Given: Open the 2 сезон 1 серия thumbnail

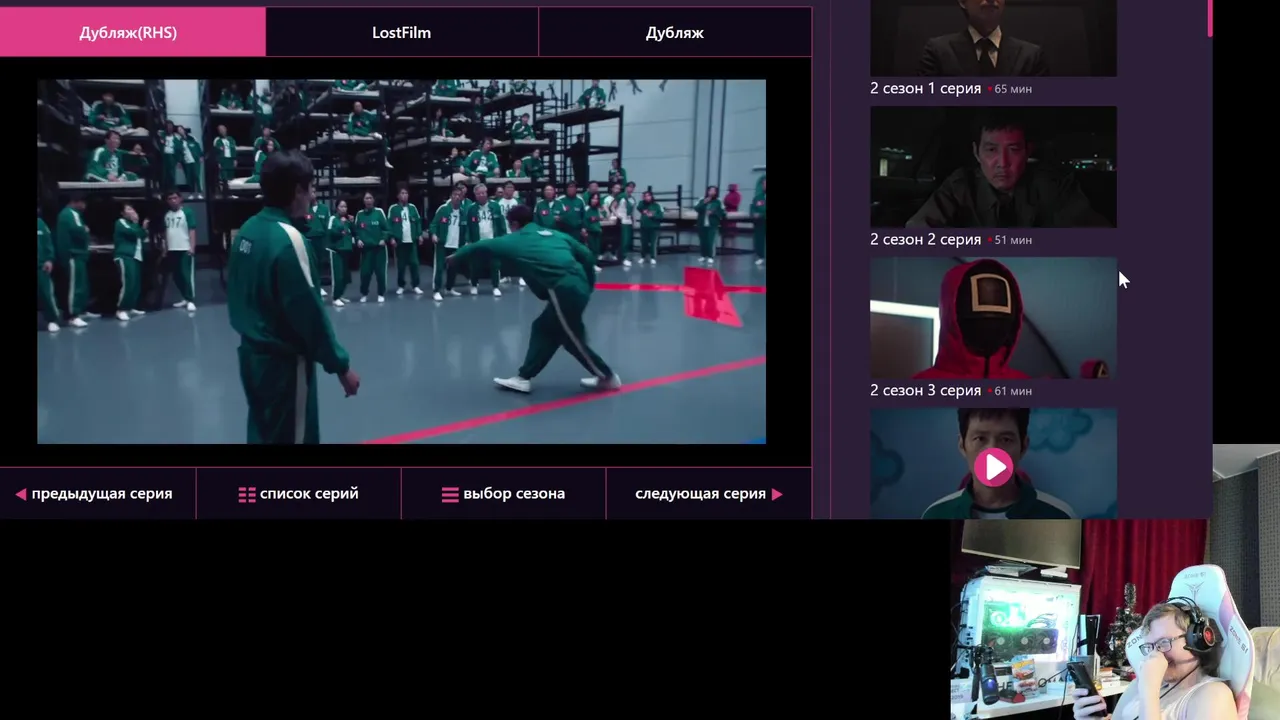Looking at the screenshot, I should 993,38.
